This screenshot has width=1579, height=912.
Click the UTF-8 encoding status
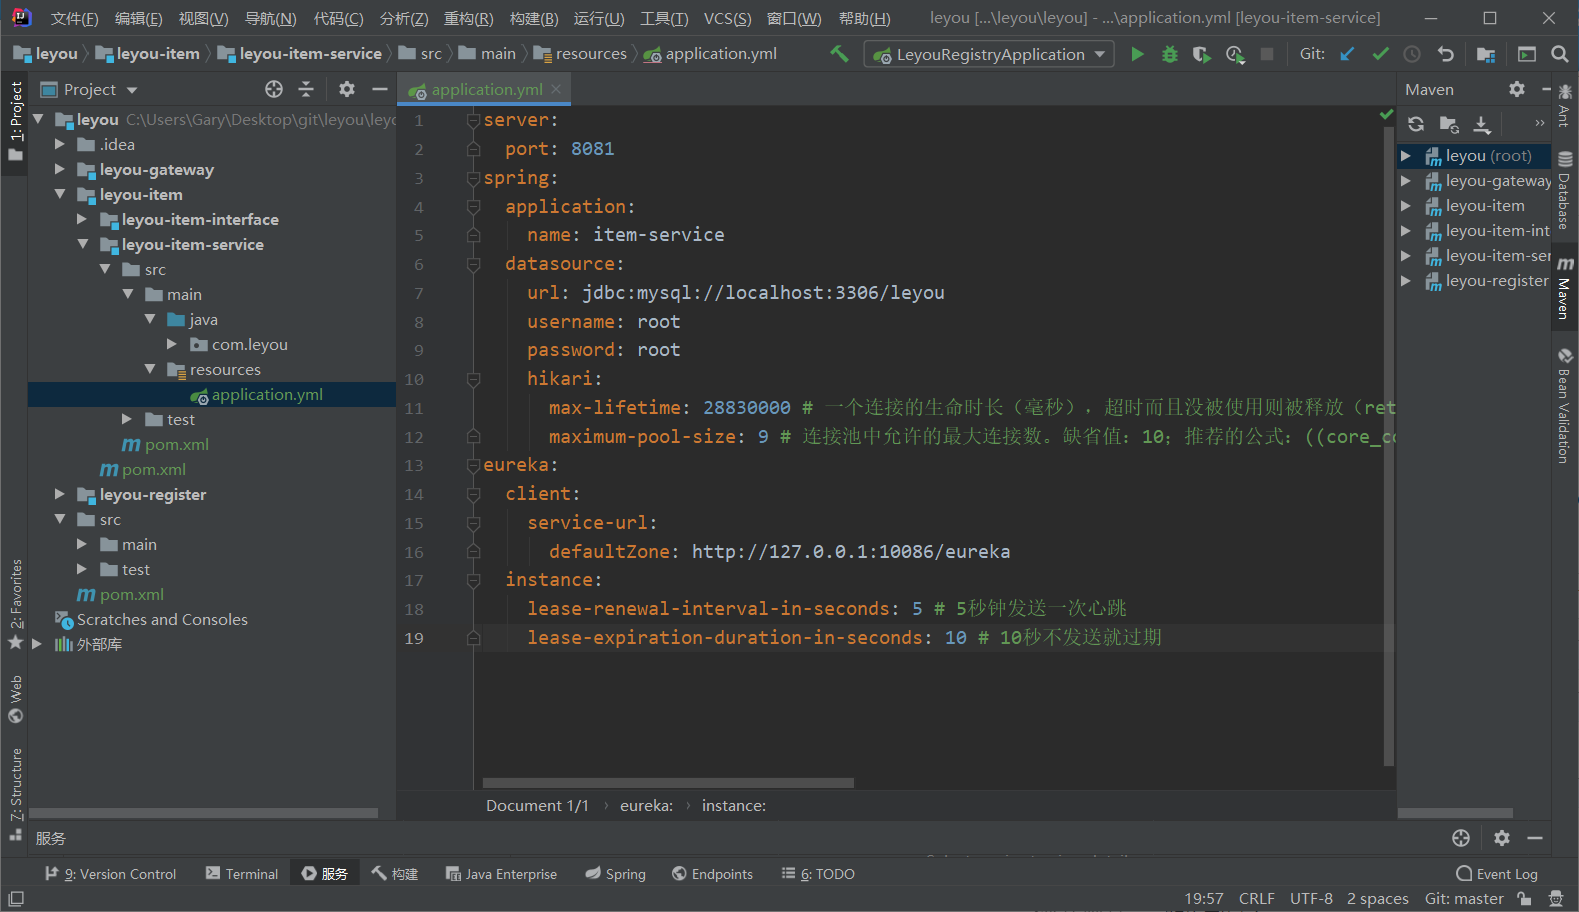coord(1311,899)
